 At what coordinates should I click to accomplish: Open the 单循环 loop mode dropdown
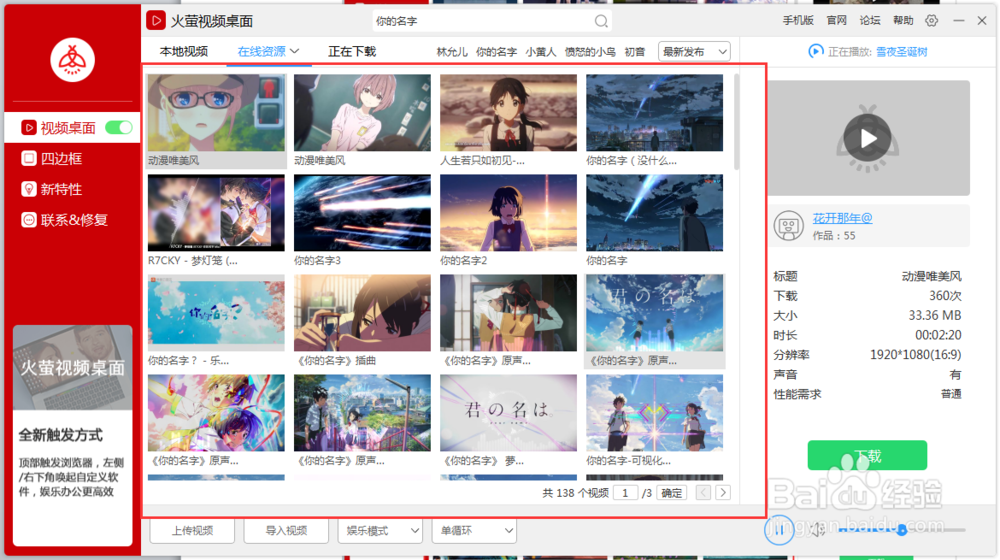pos(474,531)
